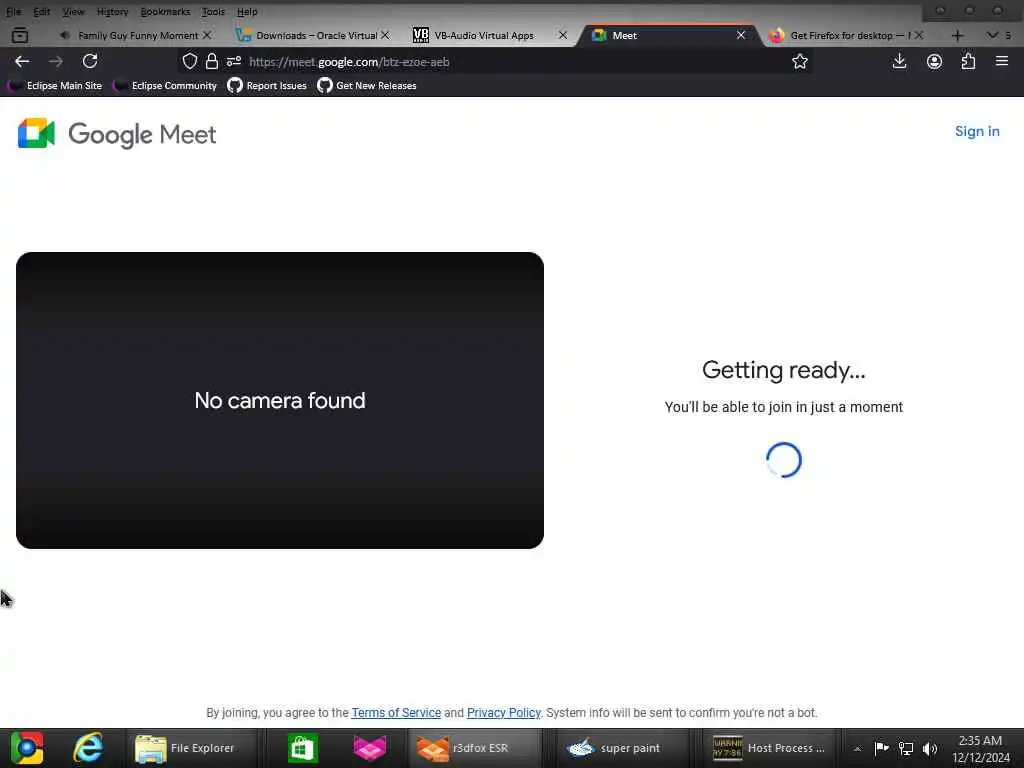
Task: Open Eclipse Community bookmark
Action: pos(165,86)
